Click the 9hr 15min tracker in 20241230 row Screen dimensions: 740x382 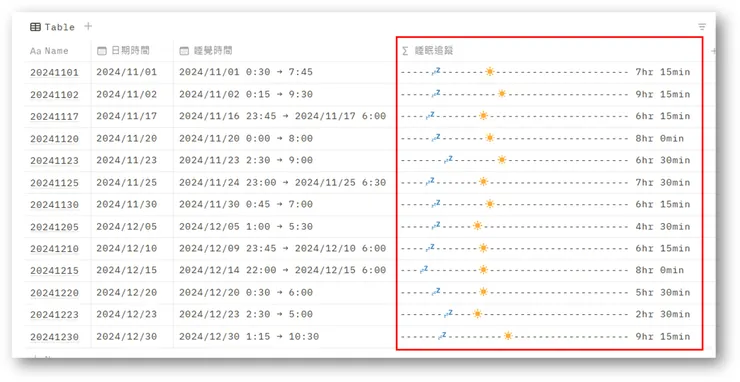pyautogui.click(x=546, y=336)
